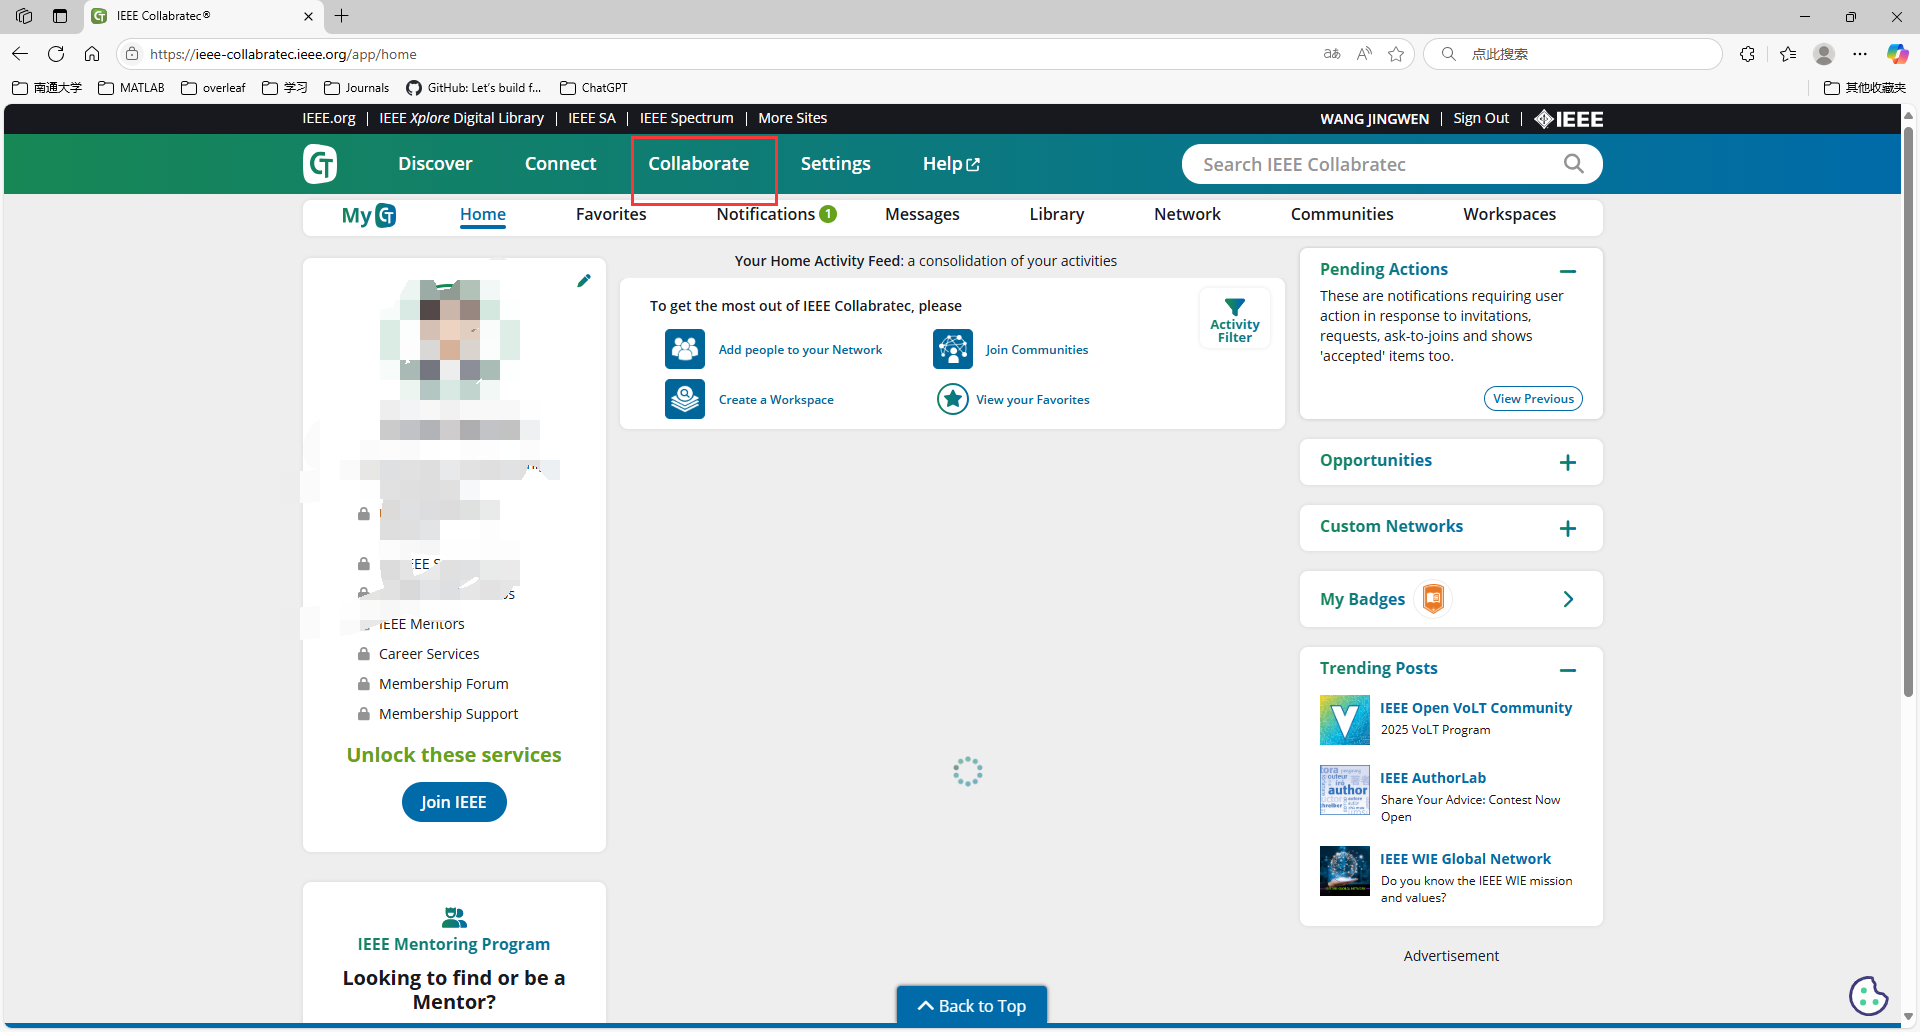The height and width of the screenshot is (1032, 1920).
Task: Click the read aloud icon in address bar
Action: point(1364,54)
